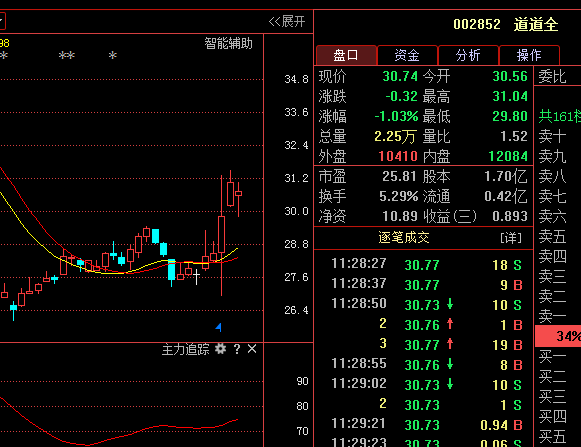This screenshot has height=447, width=581.
Task: Select the 卖一 order book row
Action: (x=558, y=316)
